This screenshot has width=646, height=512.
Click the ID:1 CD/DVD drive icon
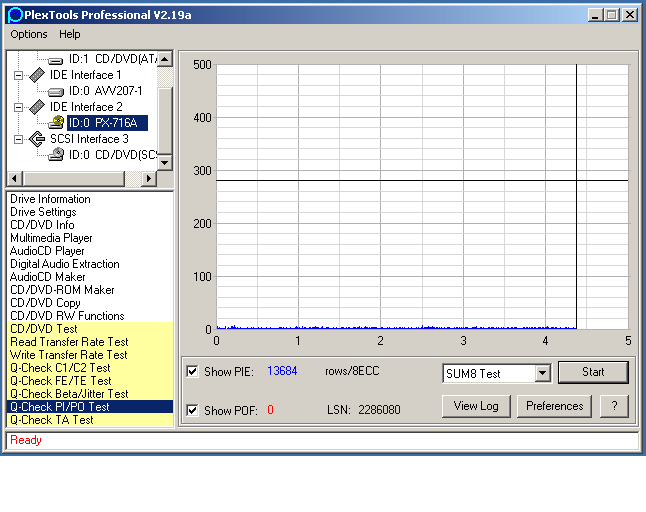[x=56, y=59]
